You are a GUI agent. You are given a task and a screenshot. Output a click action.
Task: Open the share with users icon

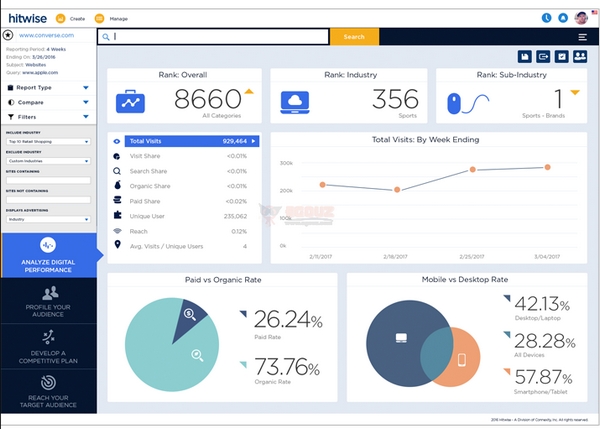click(x=579, y=56)
